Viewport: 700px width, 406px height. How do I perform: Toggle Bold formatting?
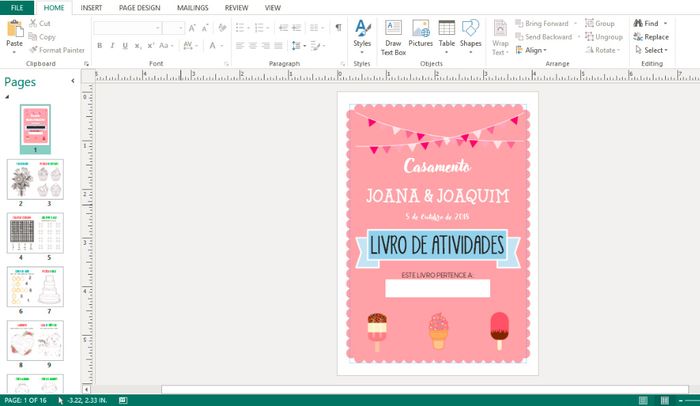(100, 46)
